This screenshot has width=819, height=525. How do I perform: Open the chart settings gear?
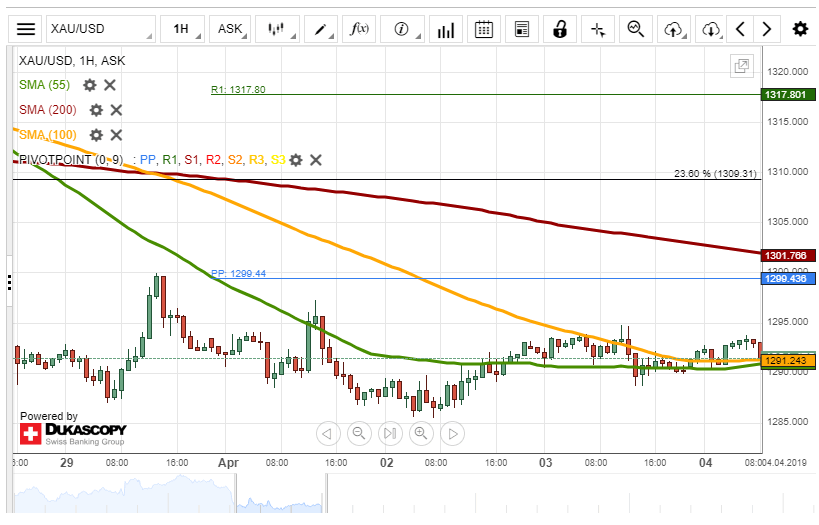click(800, 29)
